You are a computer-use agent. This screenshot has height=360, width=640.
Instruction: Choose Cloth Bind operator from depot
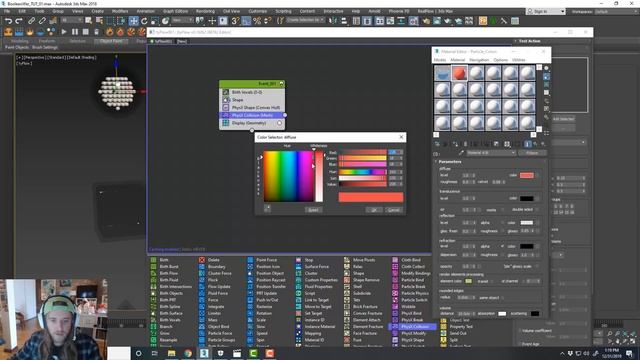coord(407,260)
